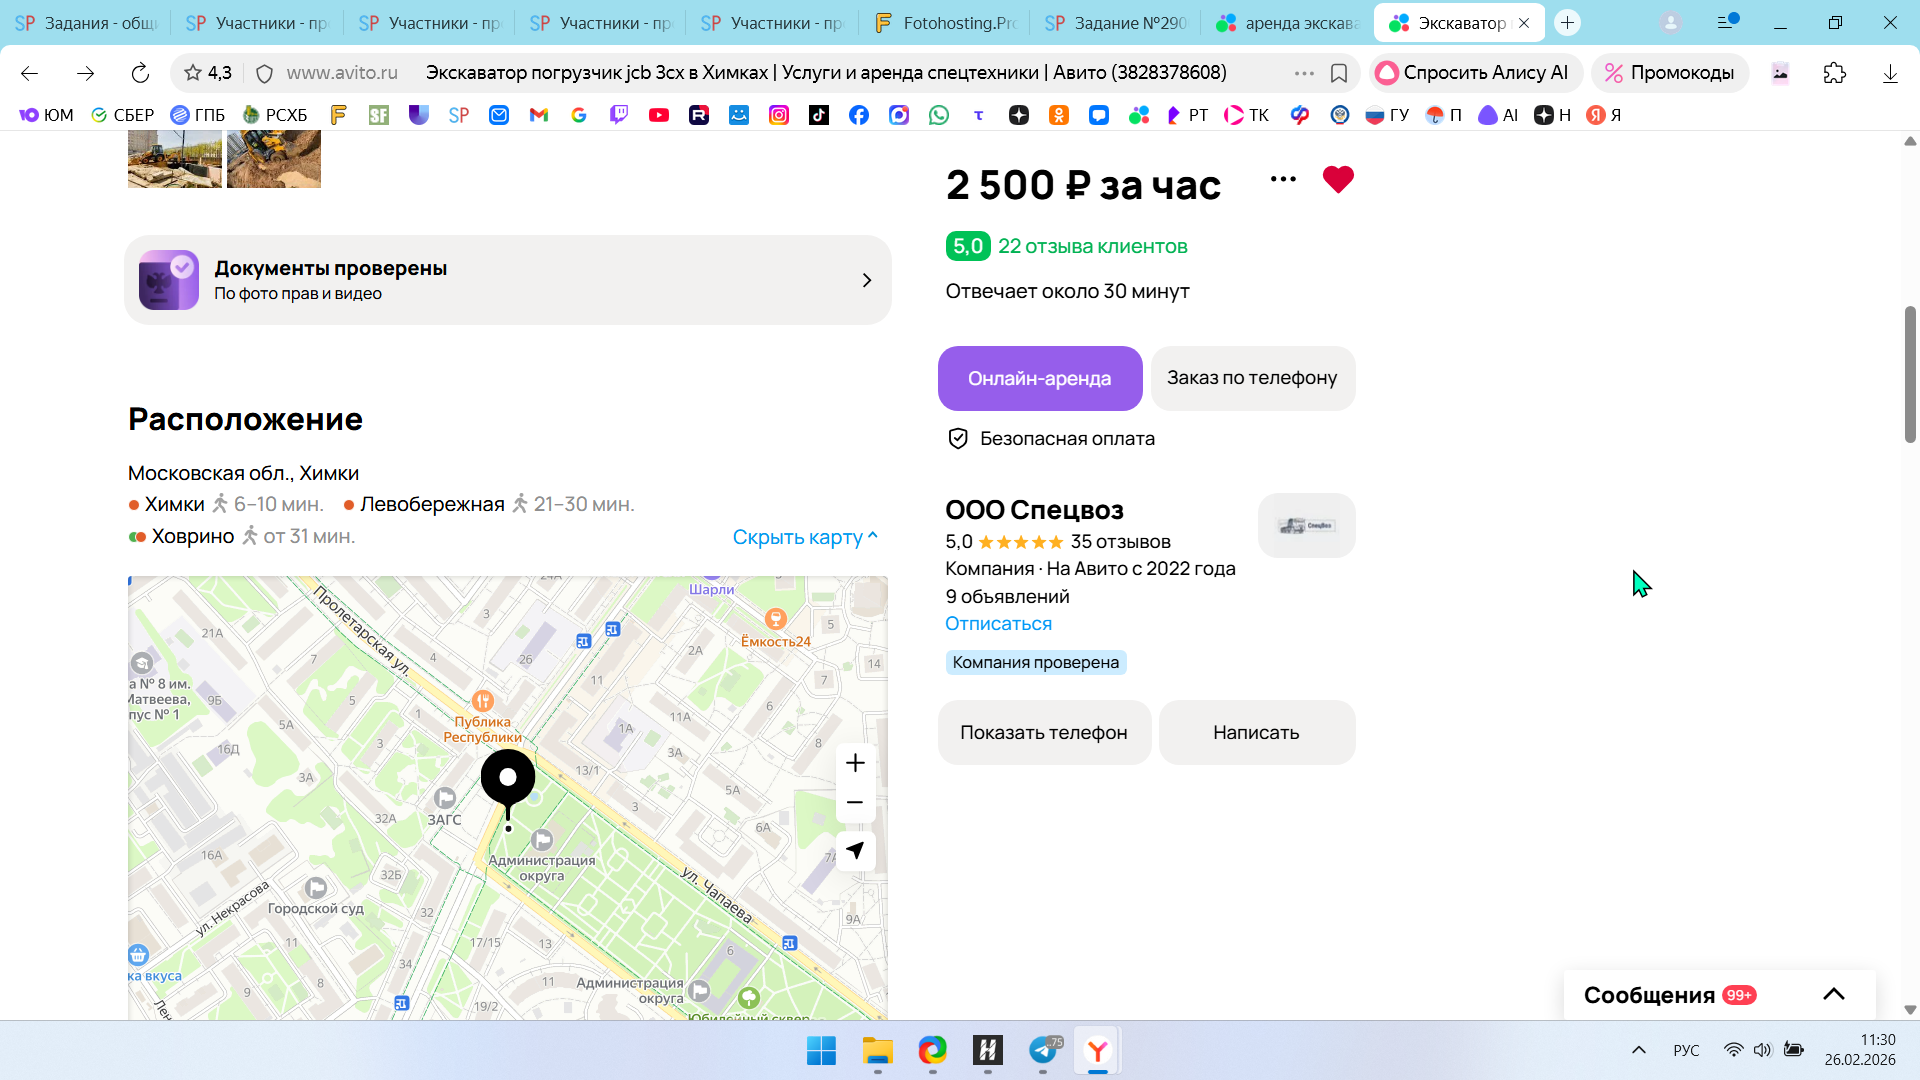Image resolution: width=1920 pixels, height=1080 pixels.
Task: Click the YouTube bookmark icon
Action: (658, 115)
